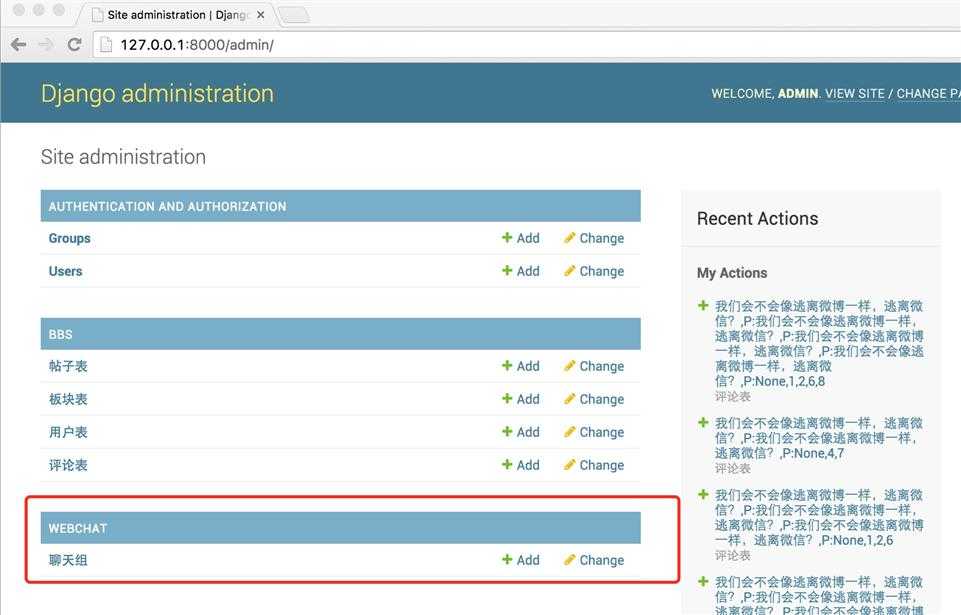The height and width of the screenshot is (615, 961).
Task: Open the 板块表 model link
Action: (x=68, y=399)
